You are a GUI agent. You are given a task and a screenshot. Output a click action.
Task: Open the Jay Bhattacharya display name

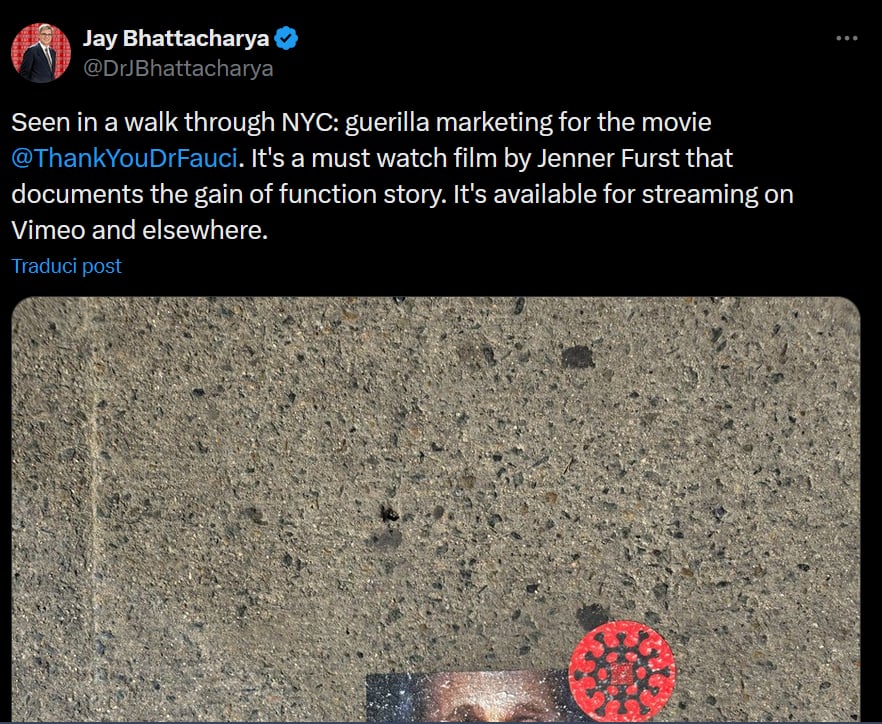pyautogui.click(x=176, y=38)
